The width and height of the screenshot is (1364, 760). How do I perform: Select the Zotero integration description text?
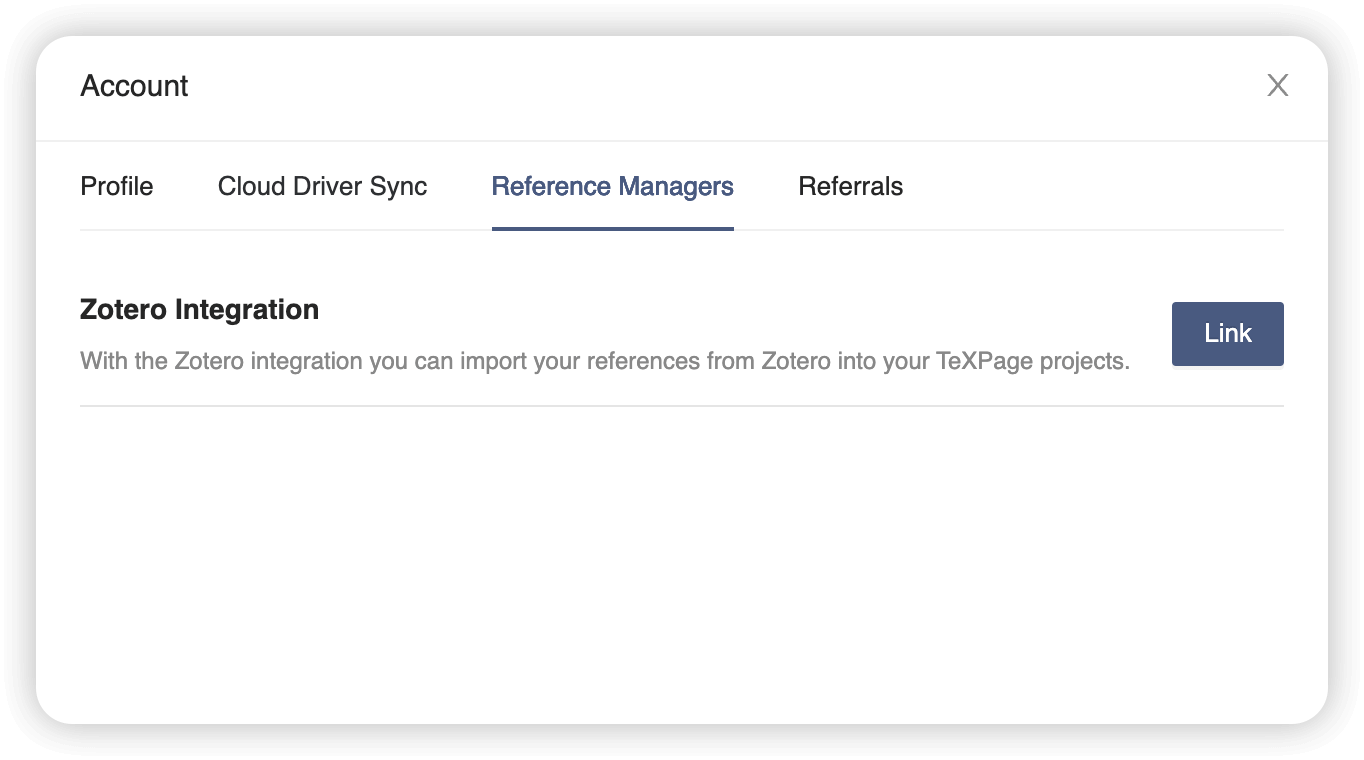pos(604,361)
